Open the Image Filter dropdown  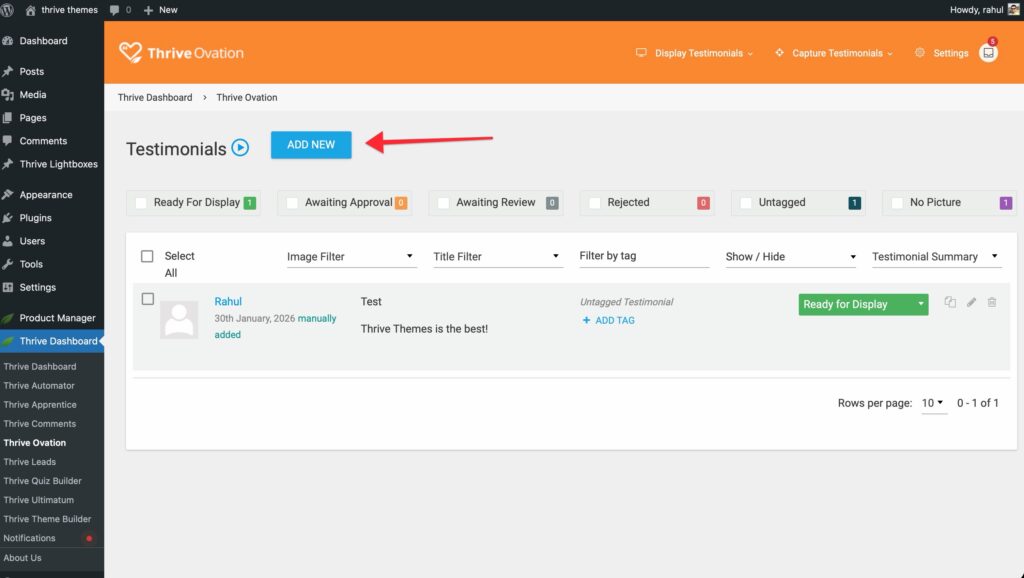[x=350, y=257]
